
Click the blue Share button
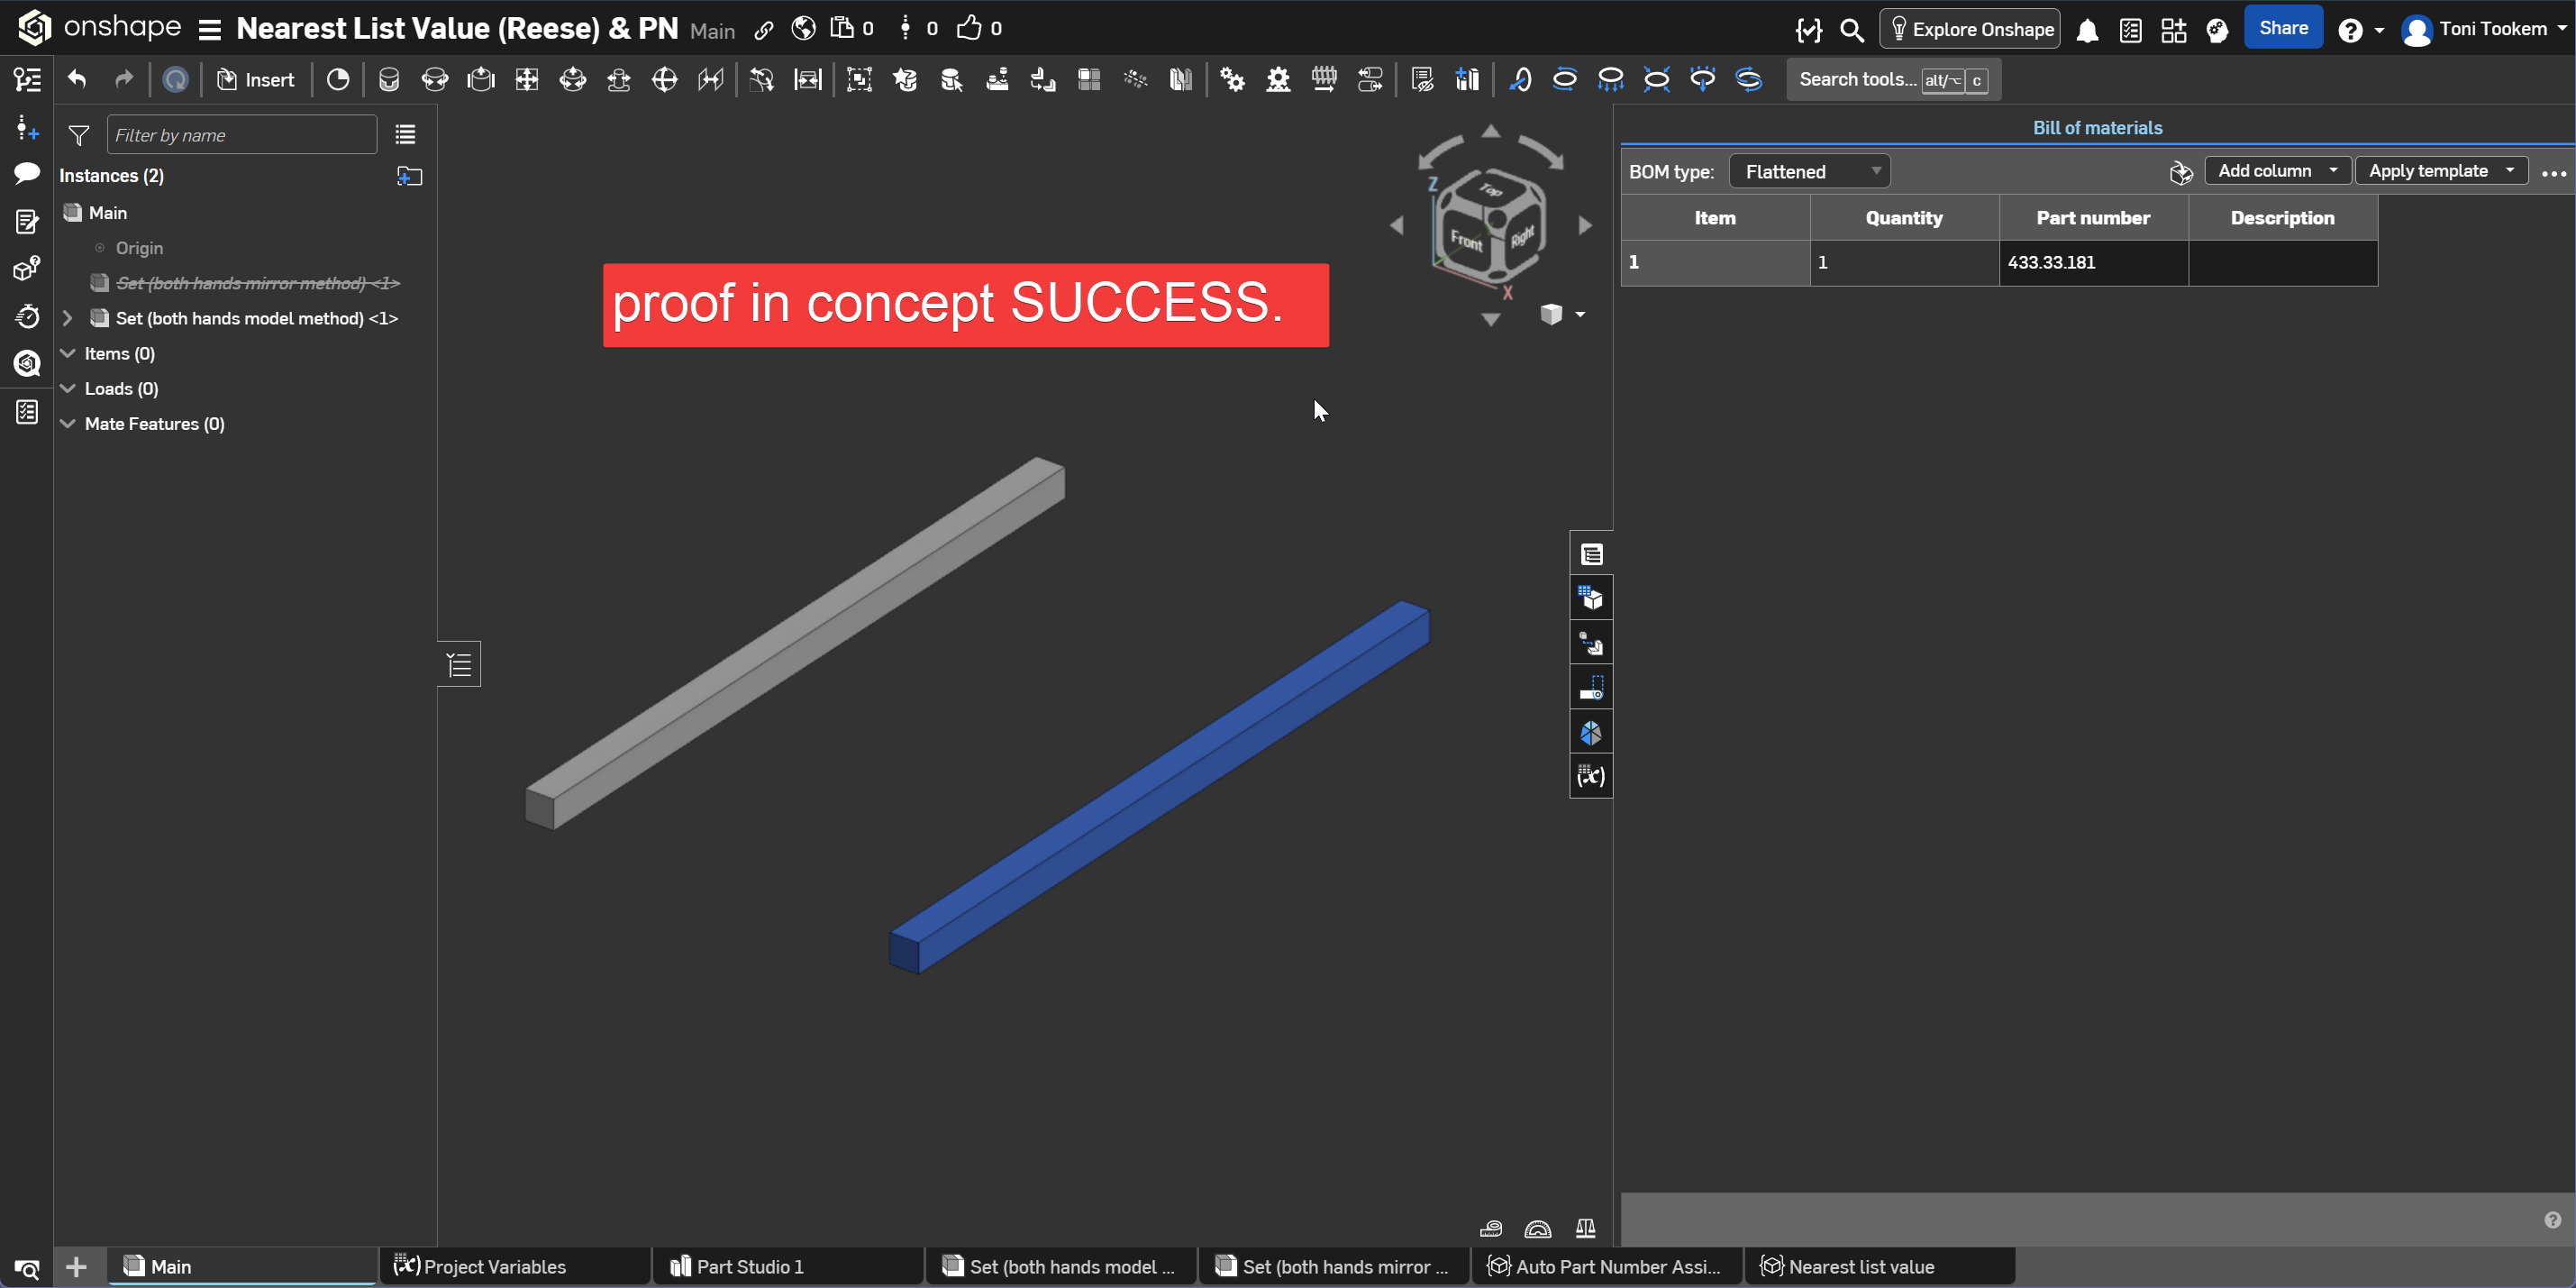(2282, 29)
